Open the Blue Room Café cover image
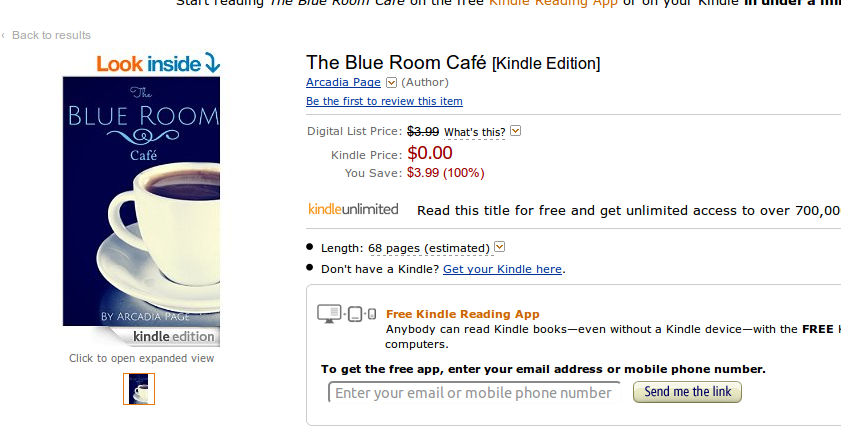 141,200
